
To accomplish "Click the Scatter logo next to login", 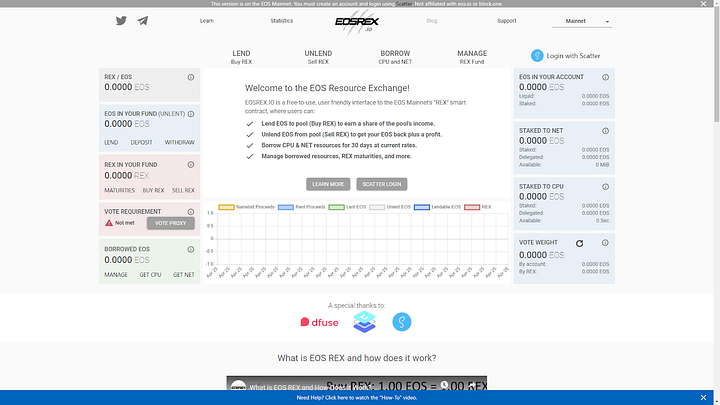I will [x=537, y=56].
